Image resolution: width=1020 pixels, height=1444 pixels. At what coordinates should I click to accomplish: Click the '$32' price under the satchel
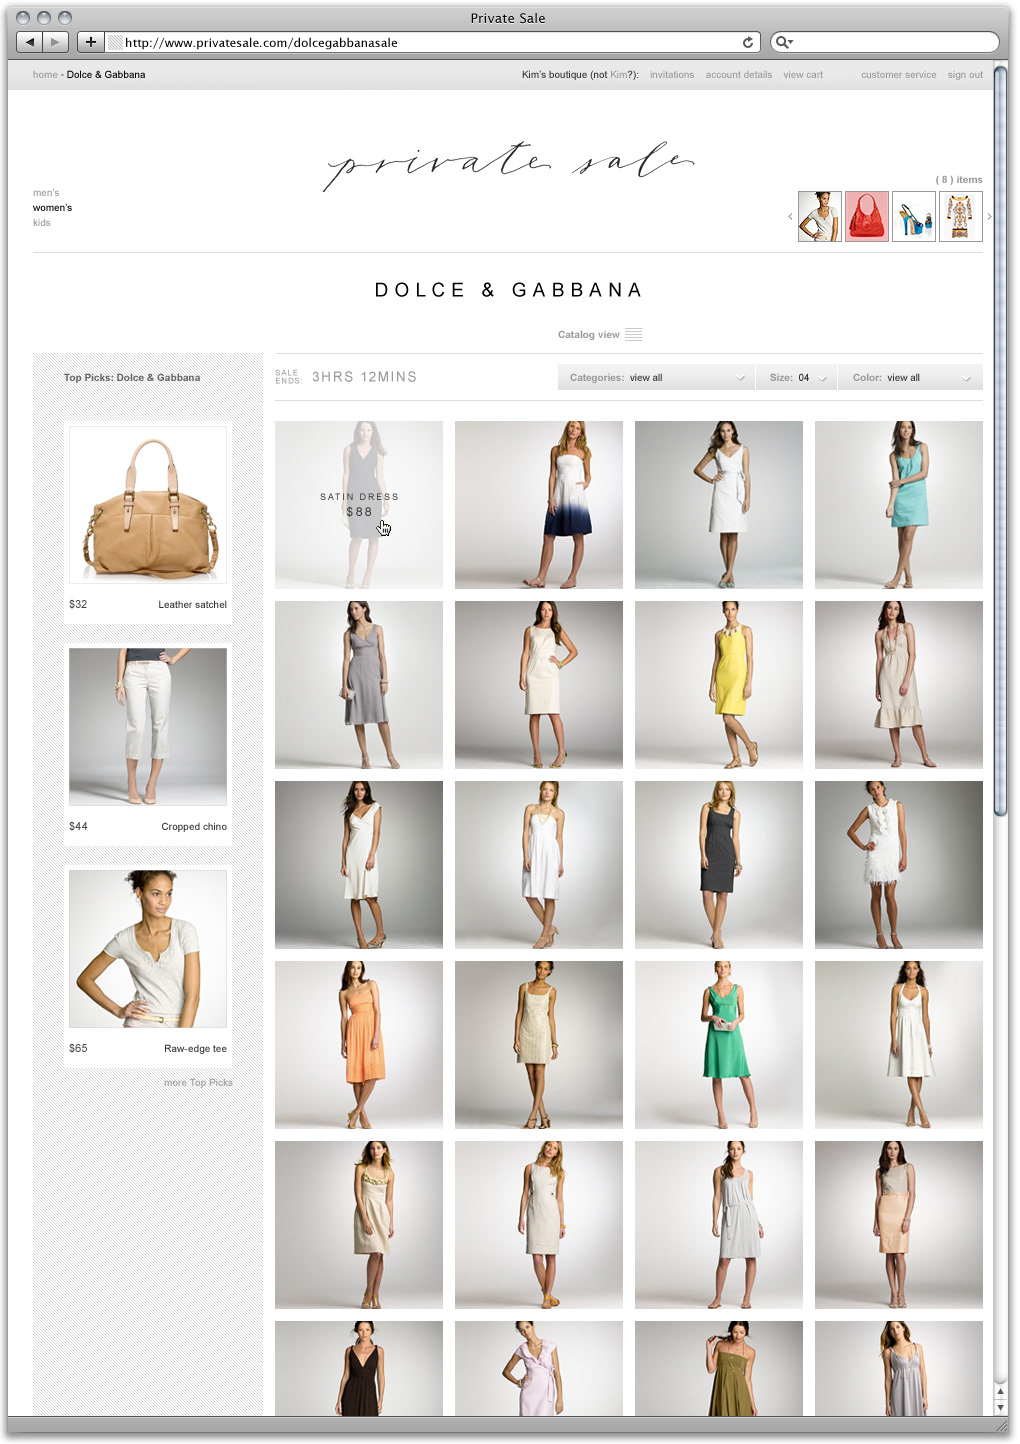pos(78,605)
